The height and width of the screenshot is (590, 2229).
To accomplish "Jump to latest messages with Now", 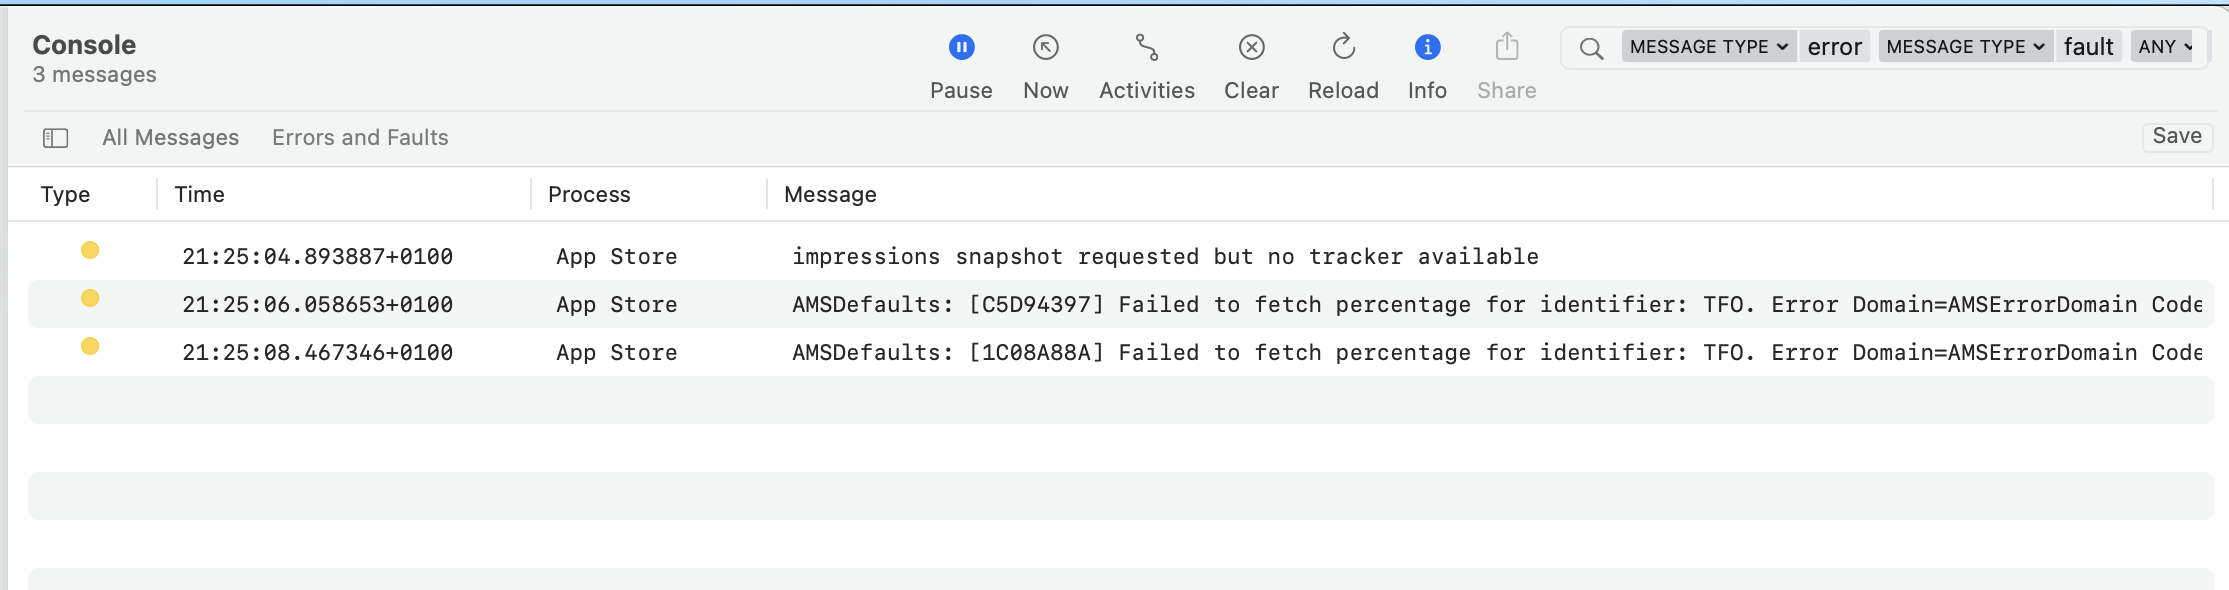I will click(x=1045, y=48).
